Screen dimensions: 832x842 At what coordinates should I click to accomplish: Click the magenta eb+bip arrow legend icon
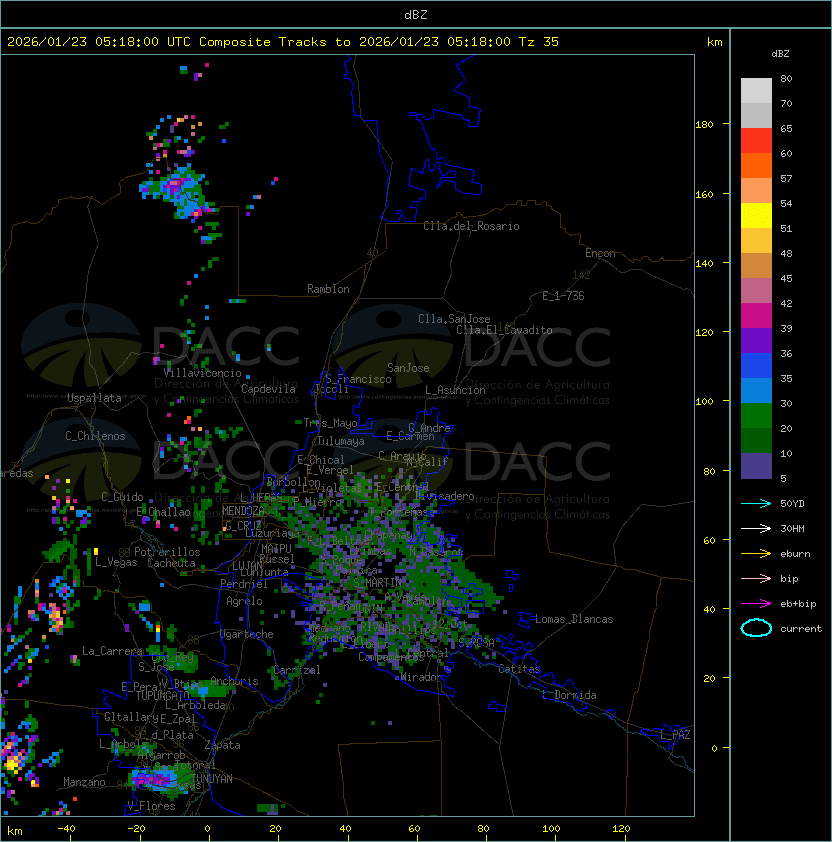(756, 604)
